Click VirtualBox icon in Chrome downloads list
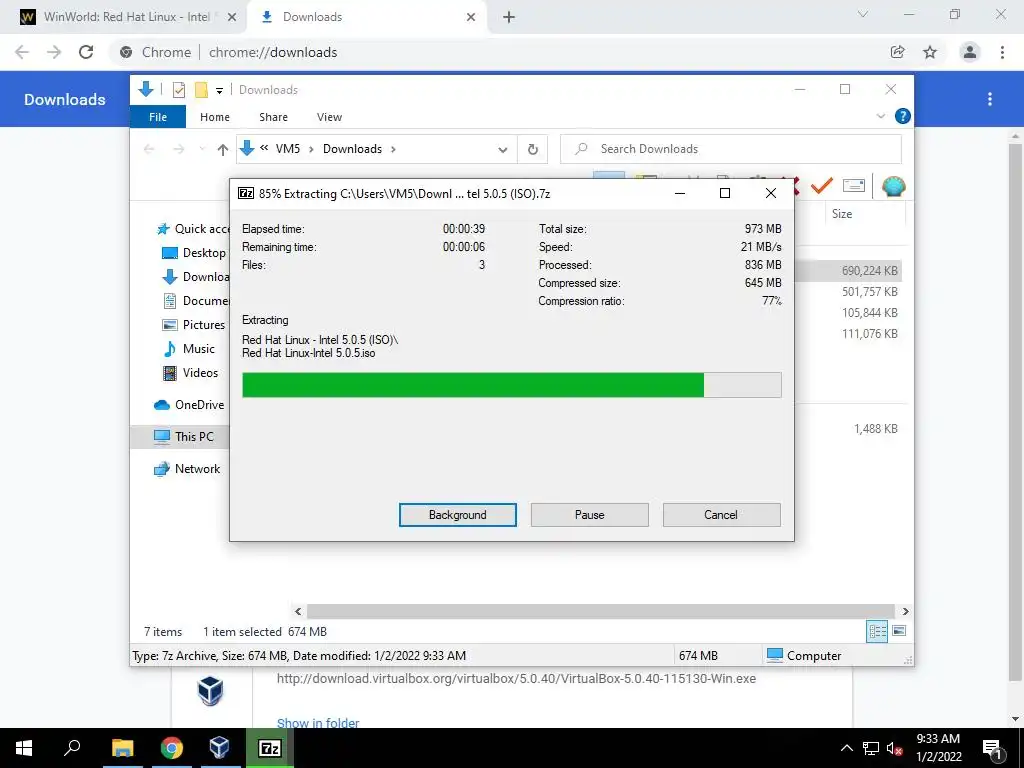1024x768 pixels. [x=210, y=691]
